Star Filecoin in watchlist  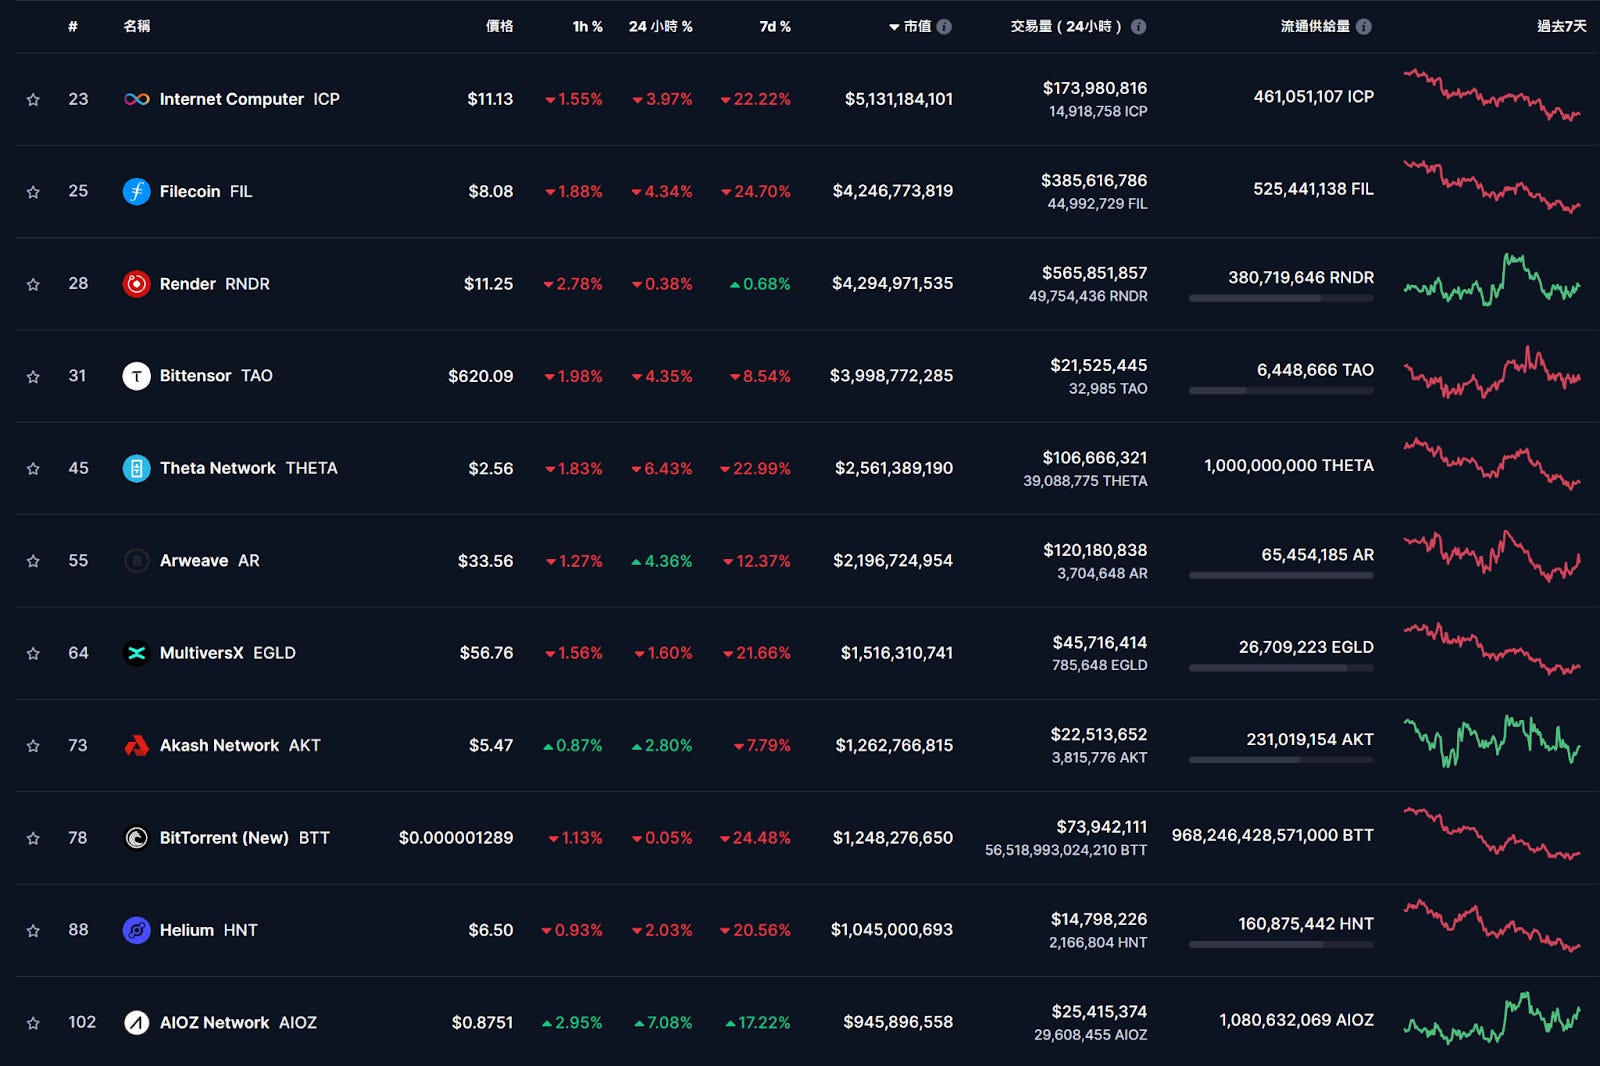33,191
